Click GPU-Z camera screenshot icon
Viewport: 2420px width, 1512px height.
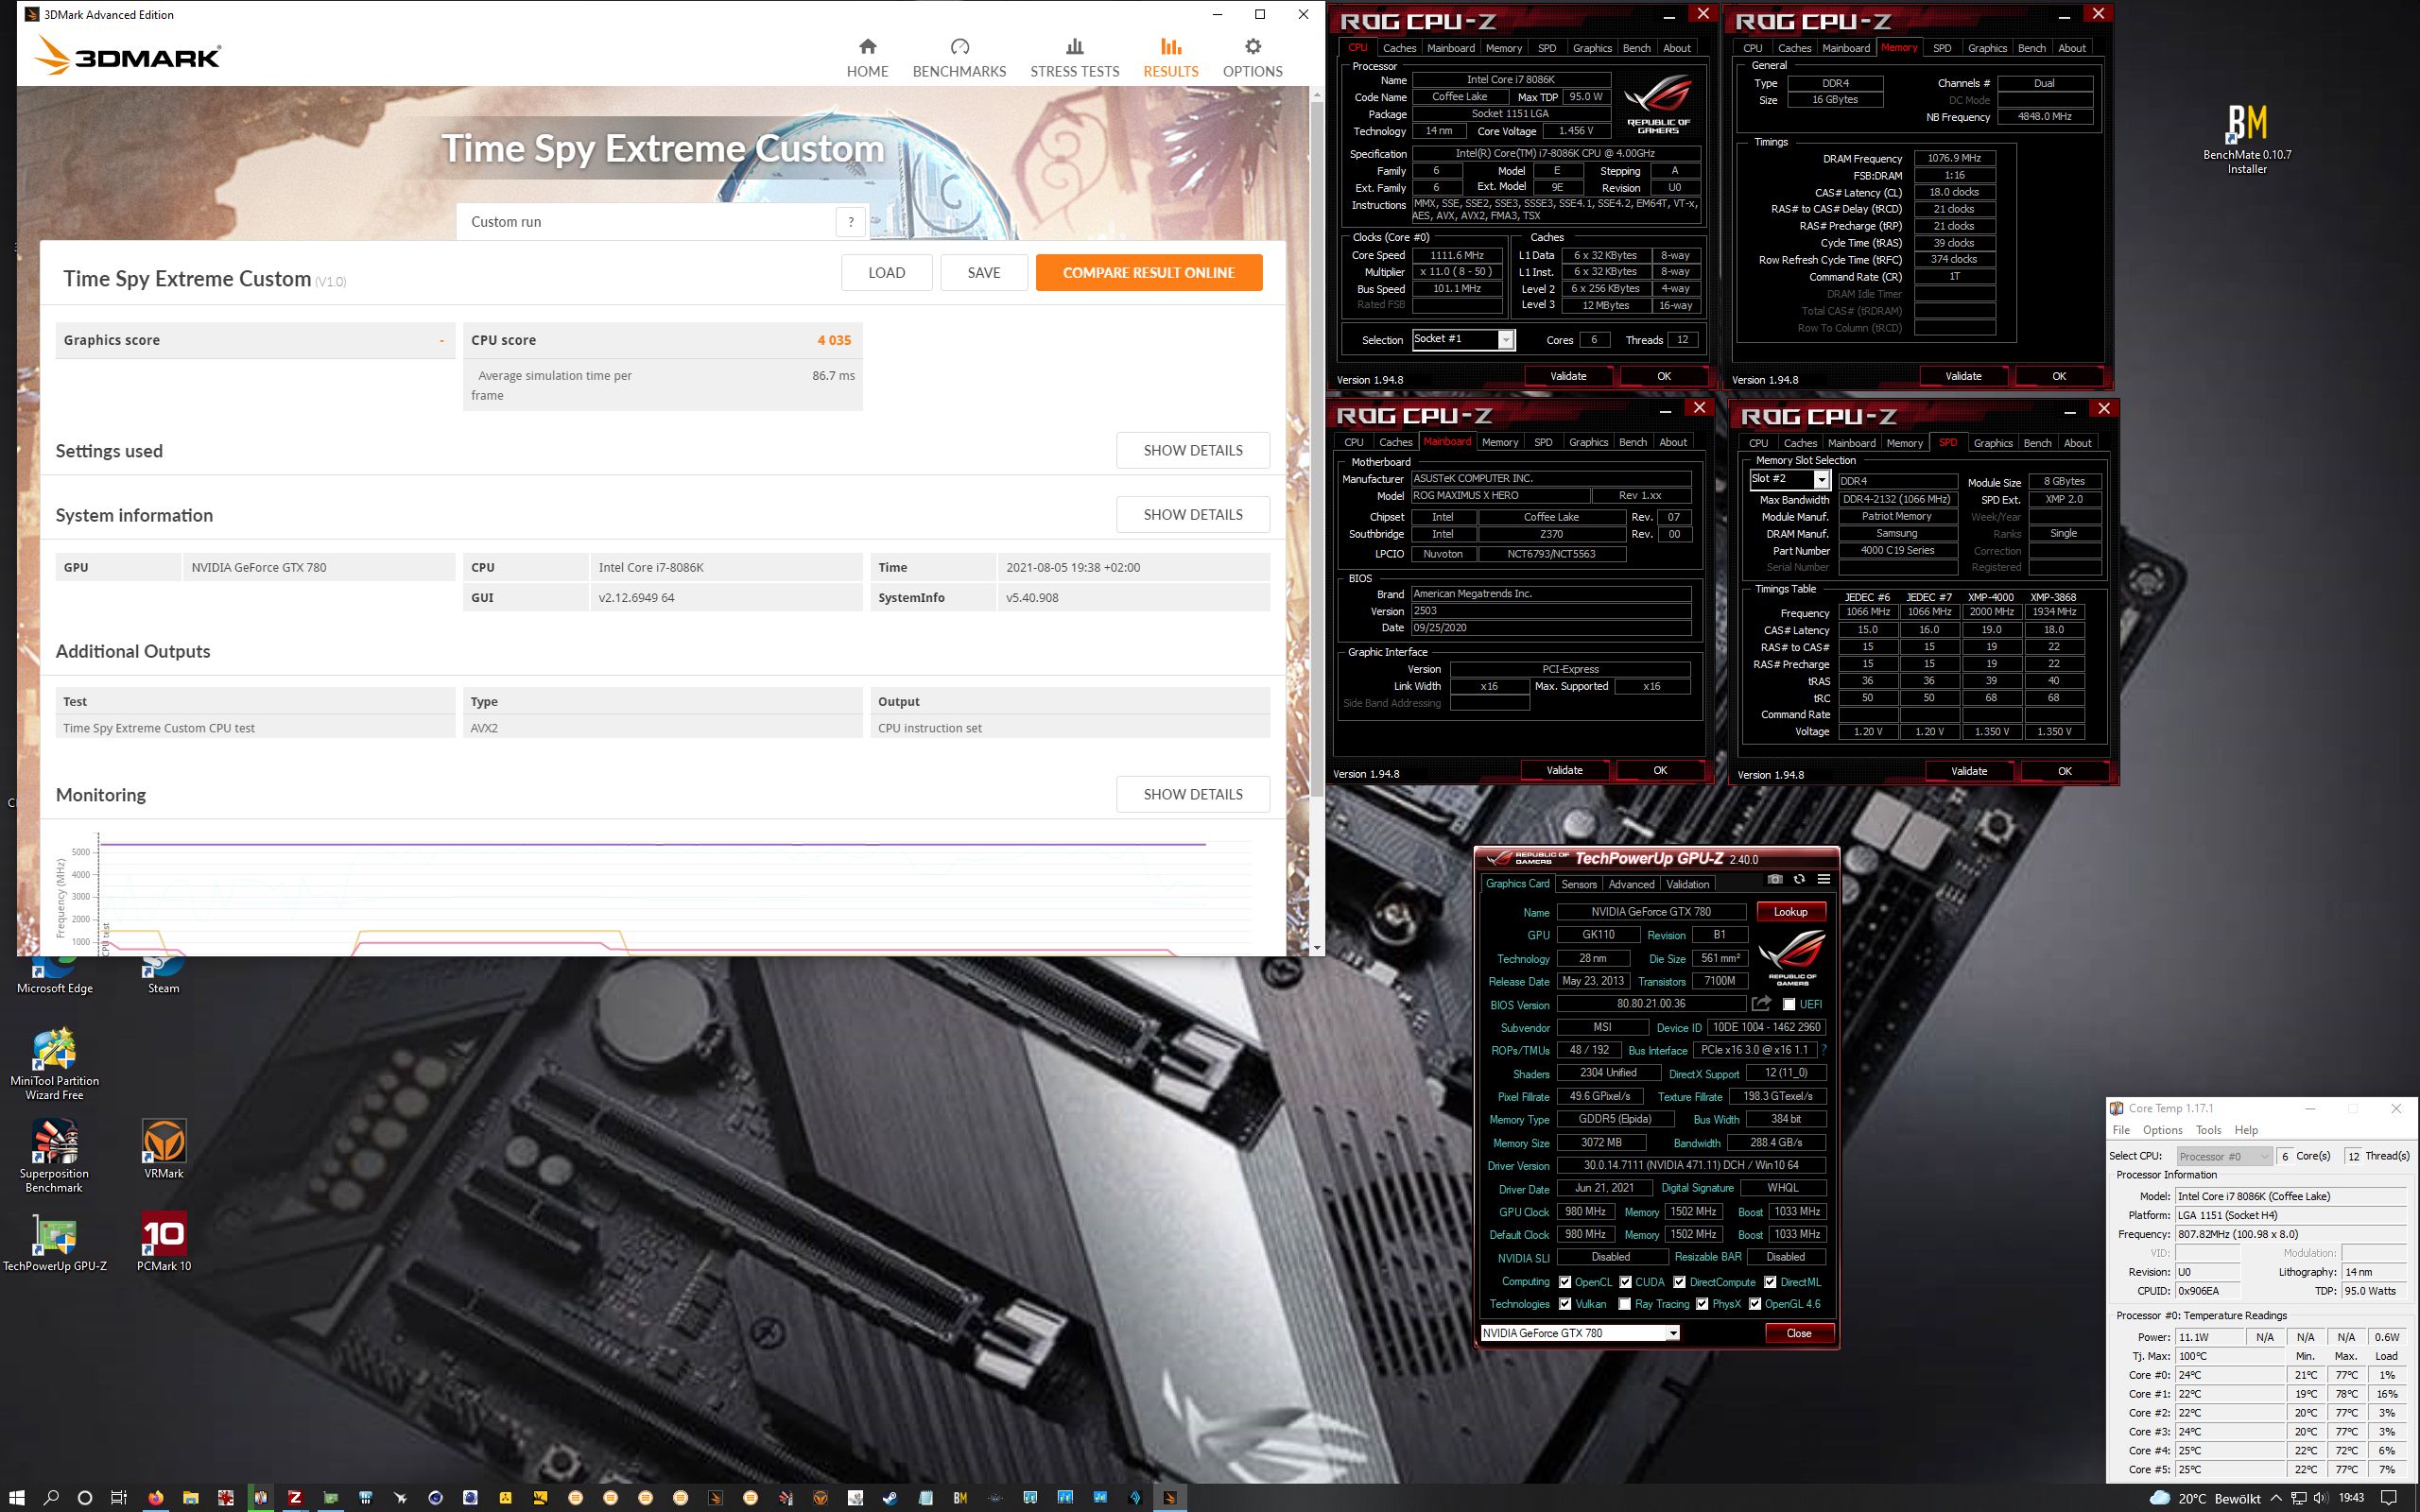pos(1774,879)
